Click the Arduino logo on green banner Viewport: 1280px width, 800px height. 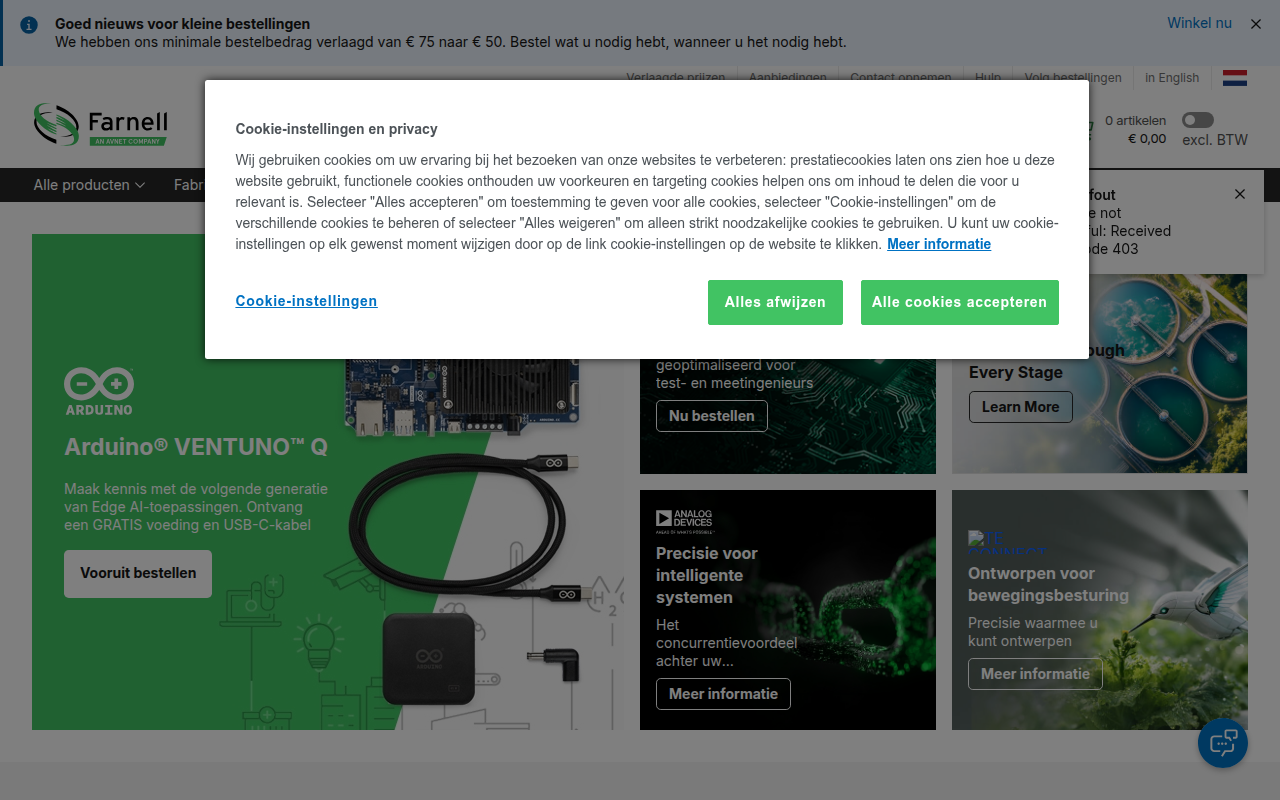[99, 391]
